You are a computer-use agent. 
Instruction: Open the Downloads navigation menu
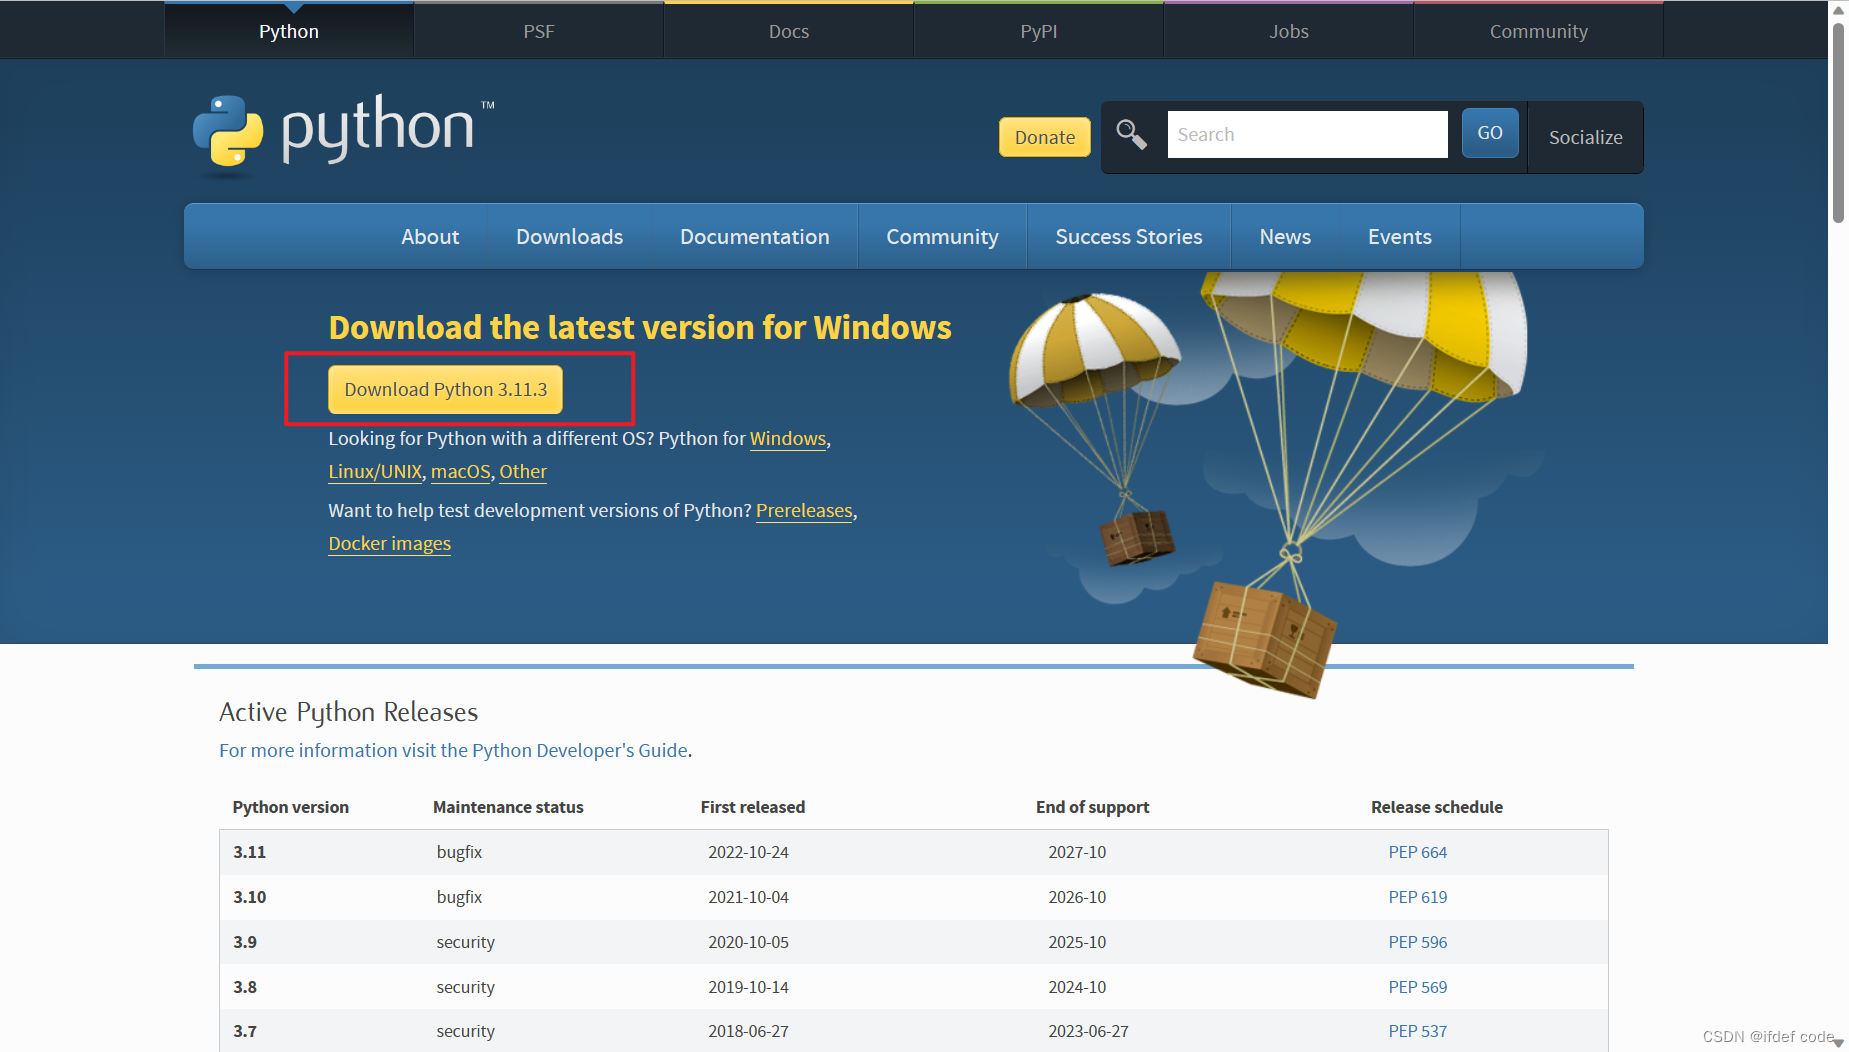570,236
